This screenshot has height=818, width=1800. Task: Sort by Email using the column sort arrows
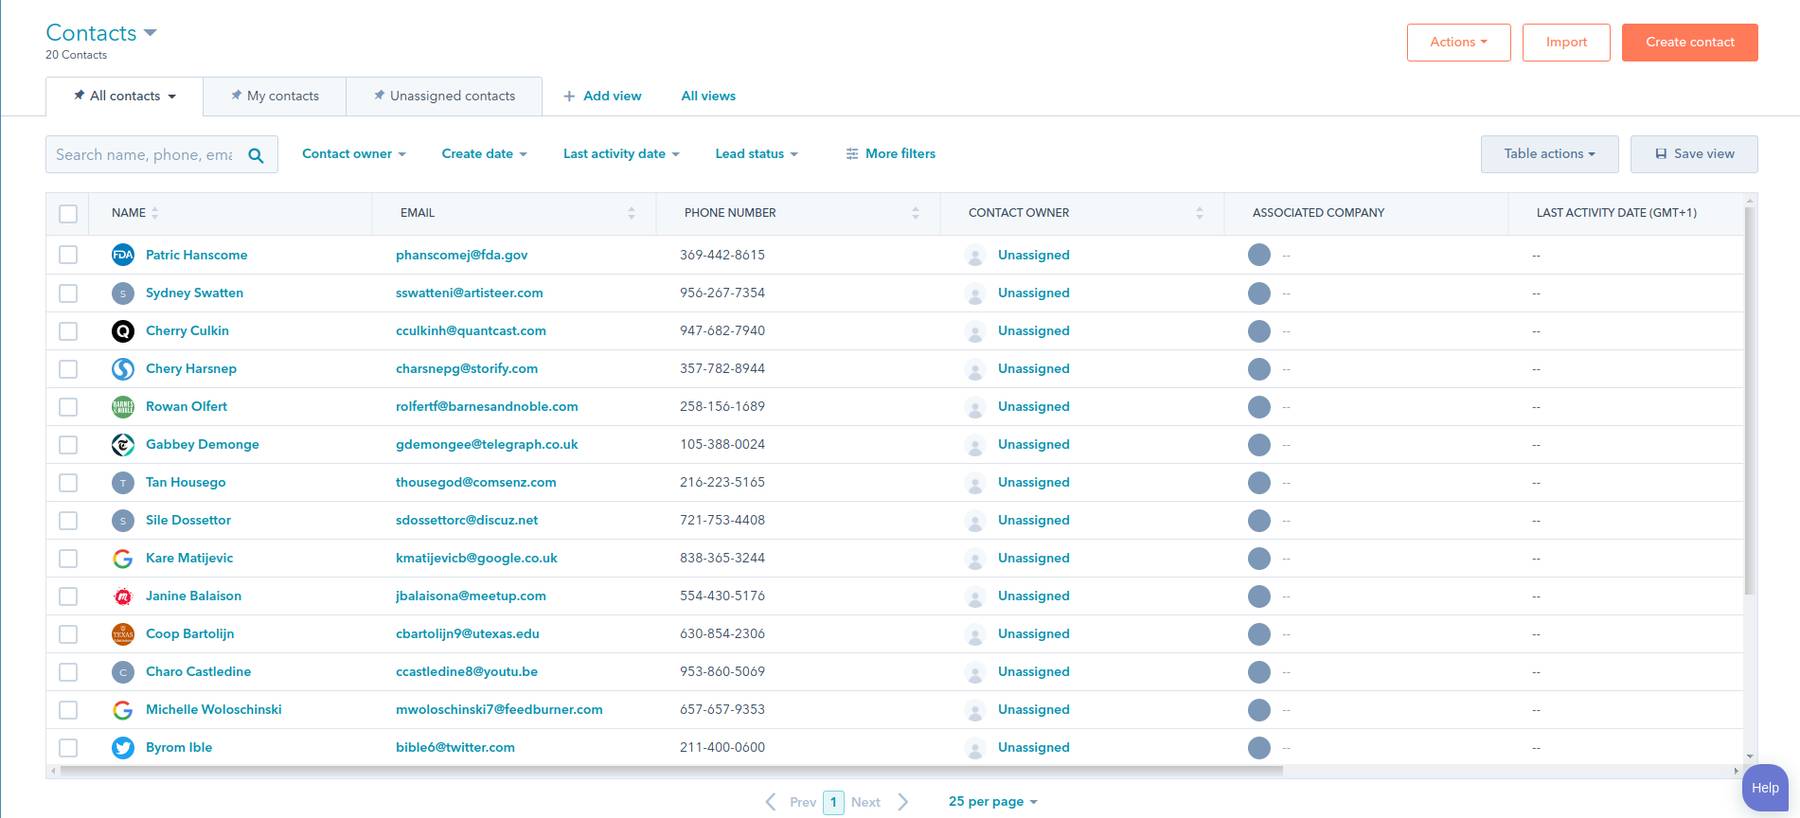coord(631,213)
